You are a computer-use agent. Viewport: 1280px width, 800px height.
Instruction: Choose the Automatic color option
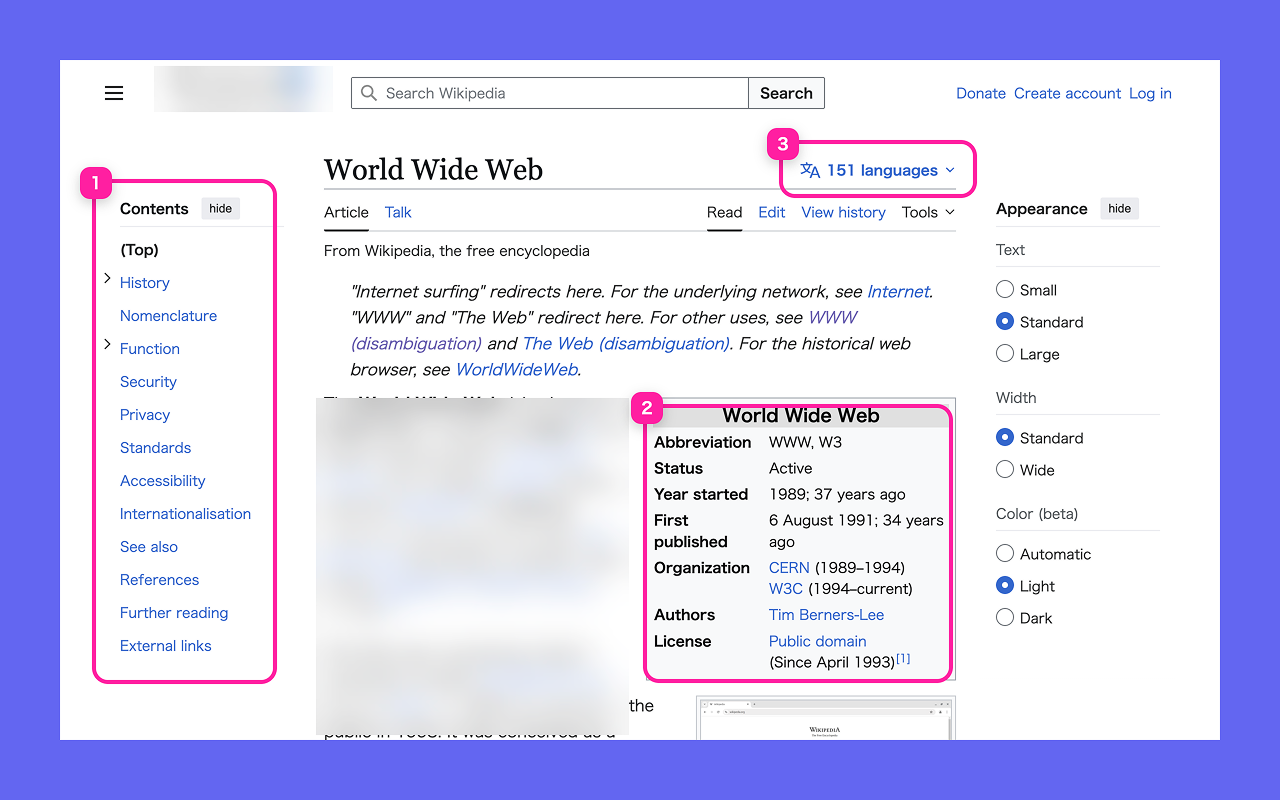click(x=1005, y=554)
